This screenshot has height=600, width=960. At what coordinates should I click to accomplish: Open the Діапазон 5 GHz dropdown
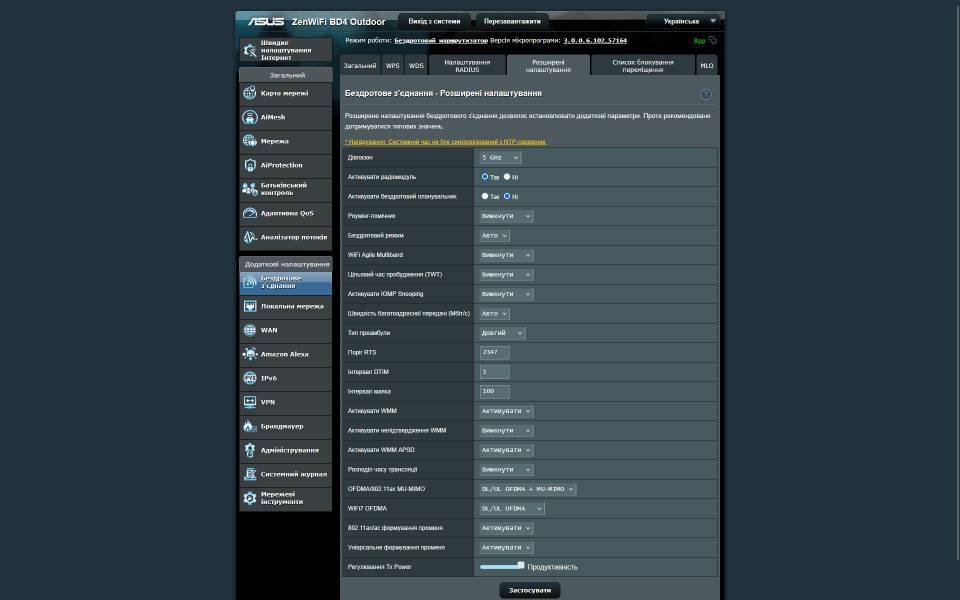point(500,158)
